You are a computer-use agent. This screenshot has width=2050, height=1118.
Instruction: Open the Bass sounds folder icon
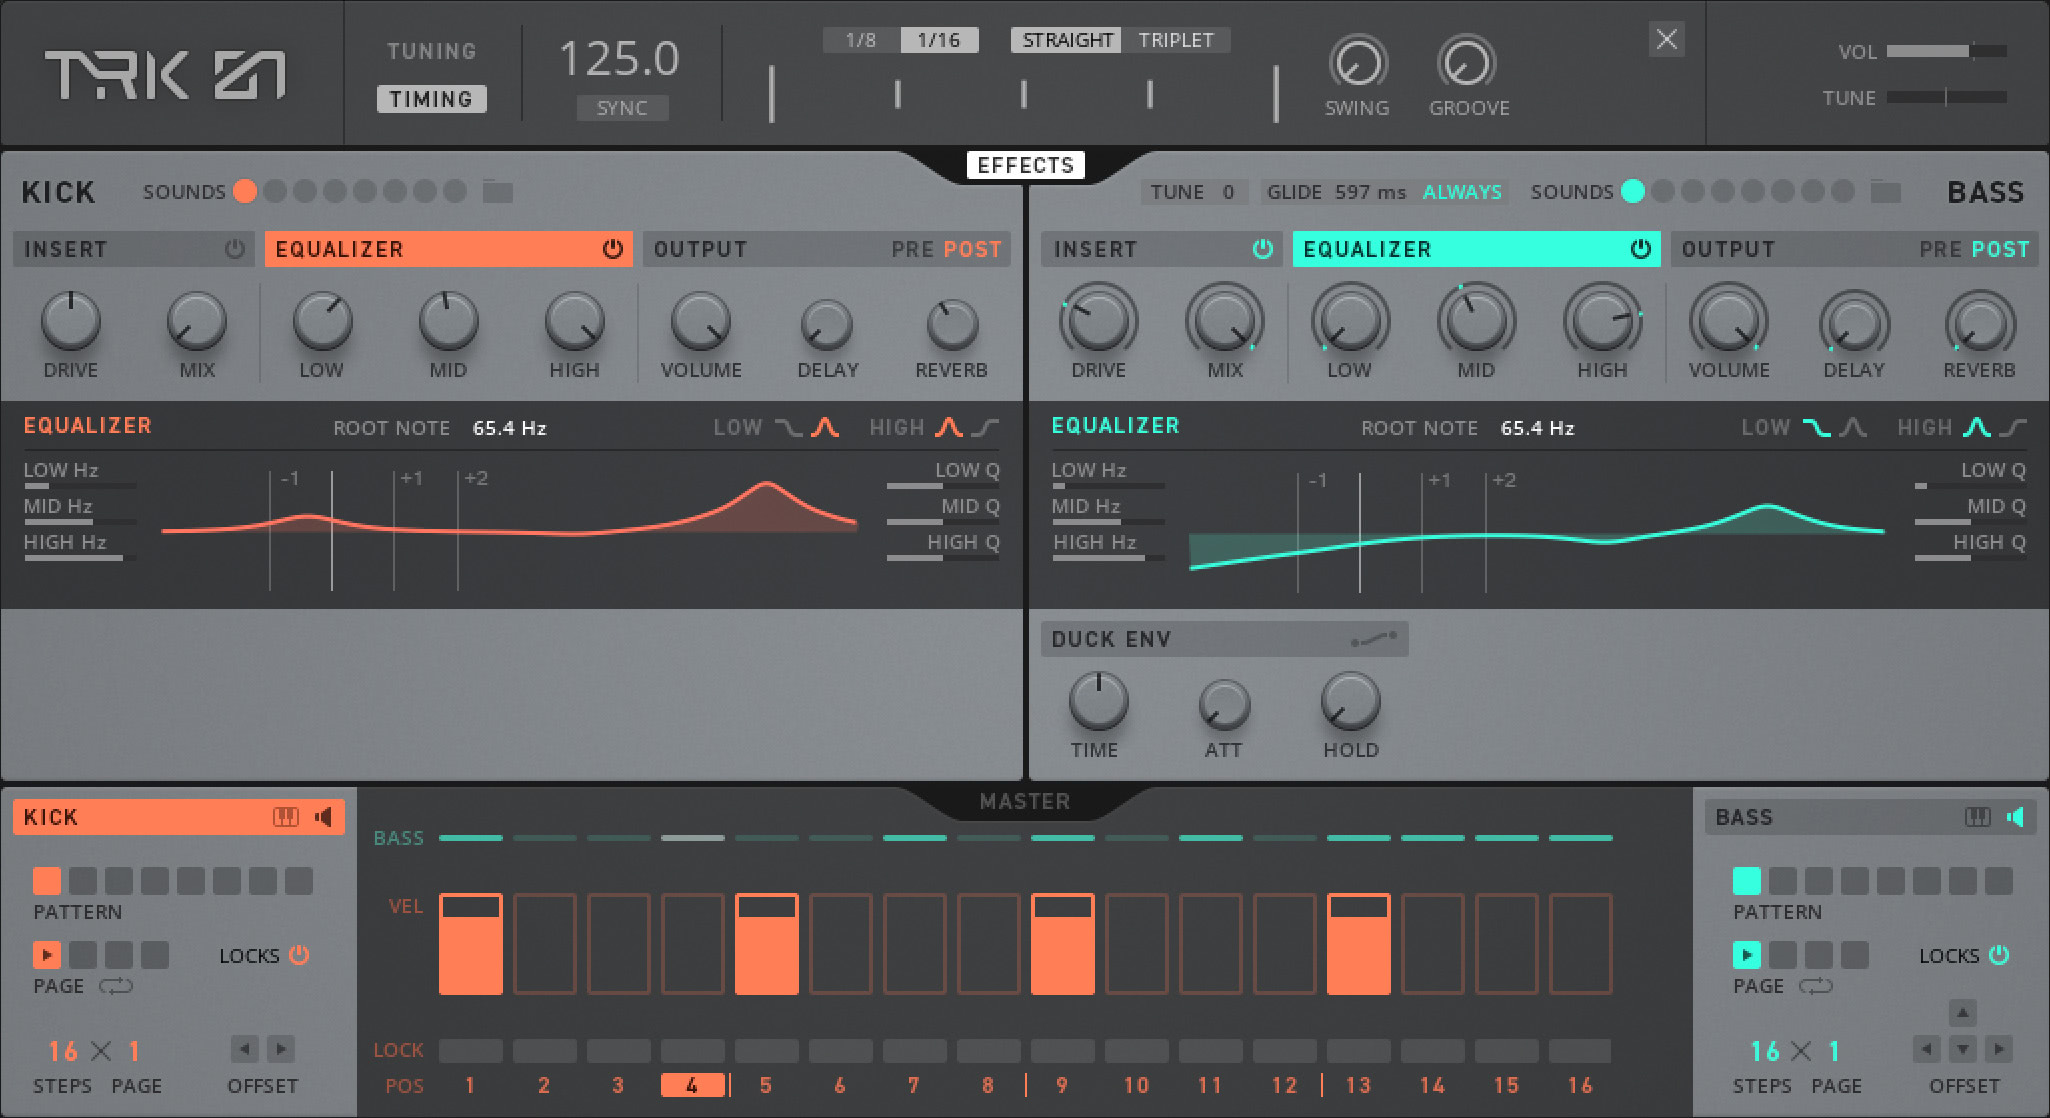point(1885,191)
